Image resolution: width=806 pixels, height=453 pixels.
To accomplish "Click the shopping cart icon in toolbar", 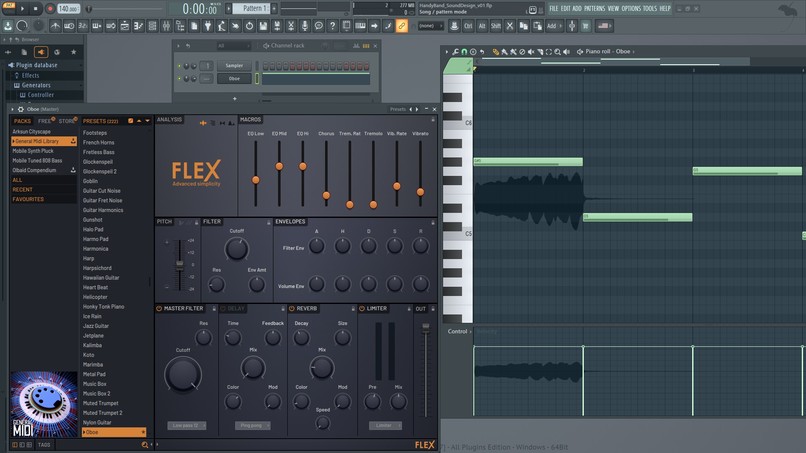I will coord(585,26).
